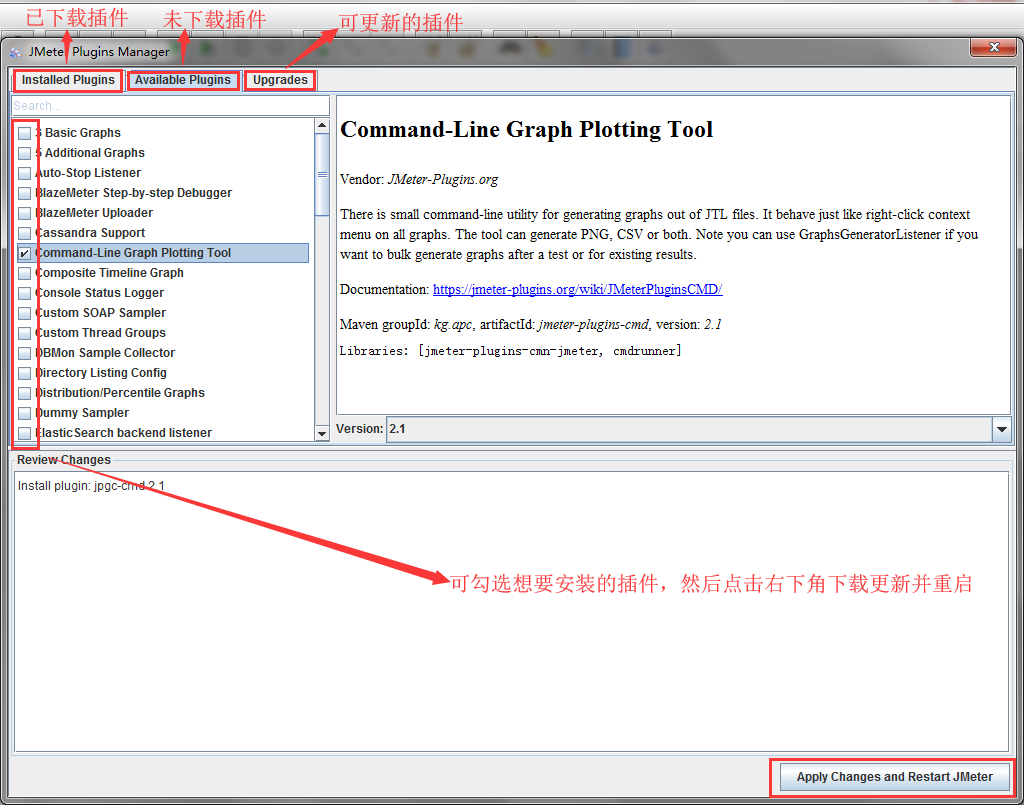
Task: Open the JMeterPluginsCMD documentation link
Action: click(x=577, y=289)
